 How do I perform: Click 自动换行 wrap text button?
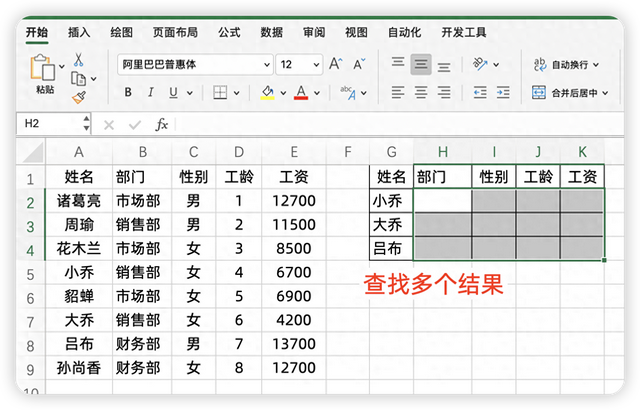566,64
